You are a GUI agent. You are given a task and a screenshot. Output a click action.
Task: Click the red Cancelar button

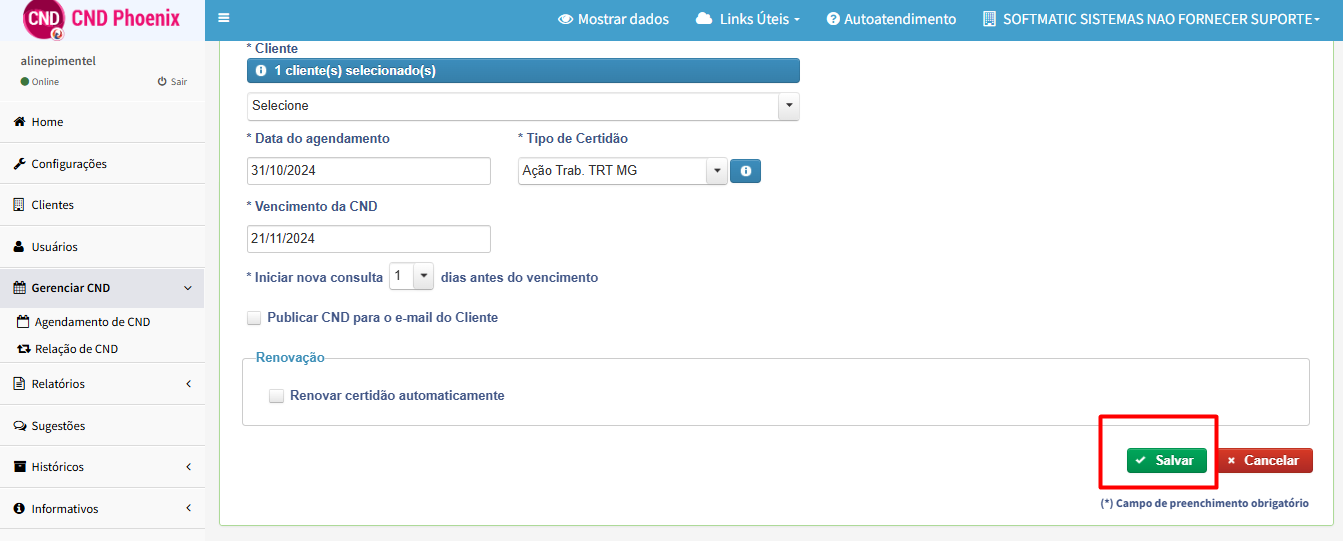[x=1264, y=460]
